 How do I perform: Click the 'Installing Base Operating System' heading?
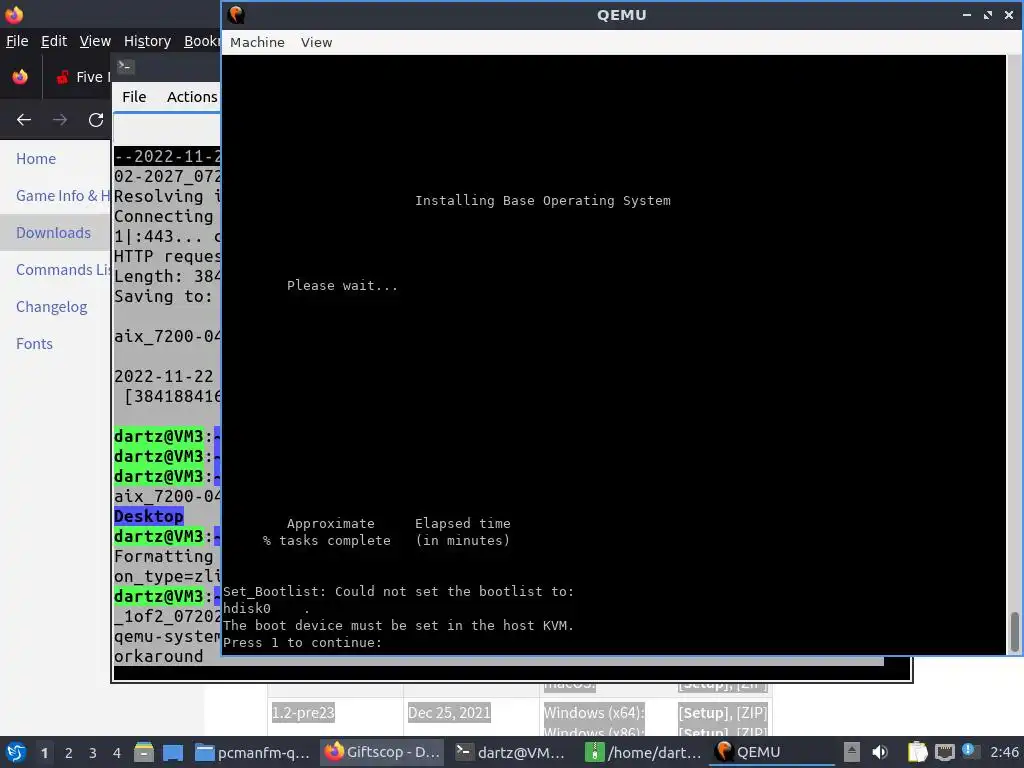tap(543, 200)
